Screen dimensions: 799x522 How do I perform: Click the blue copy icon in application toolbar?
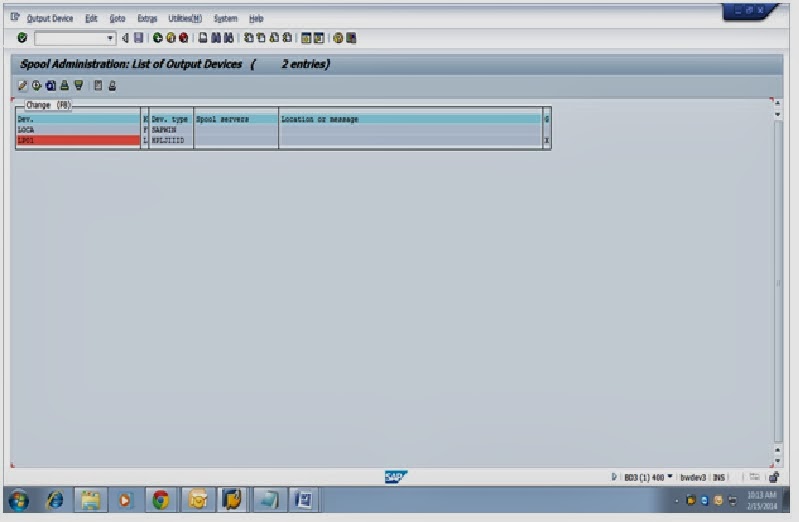[50, 86]
